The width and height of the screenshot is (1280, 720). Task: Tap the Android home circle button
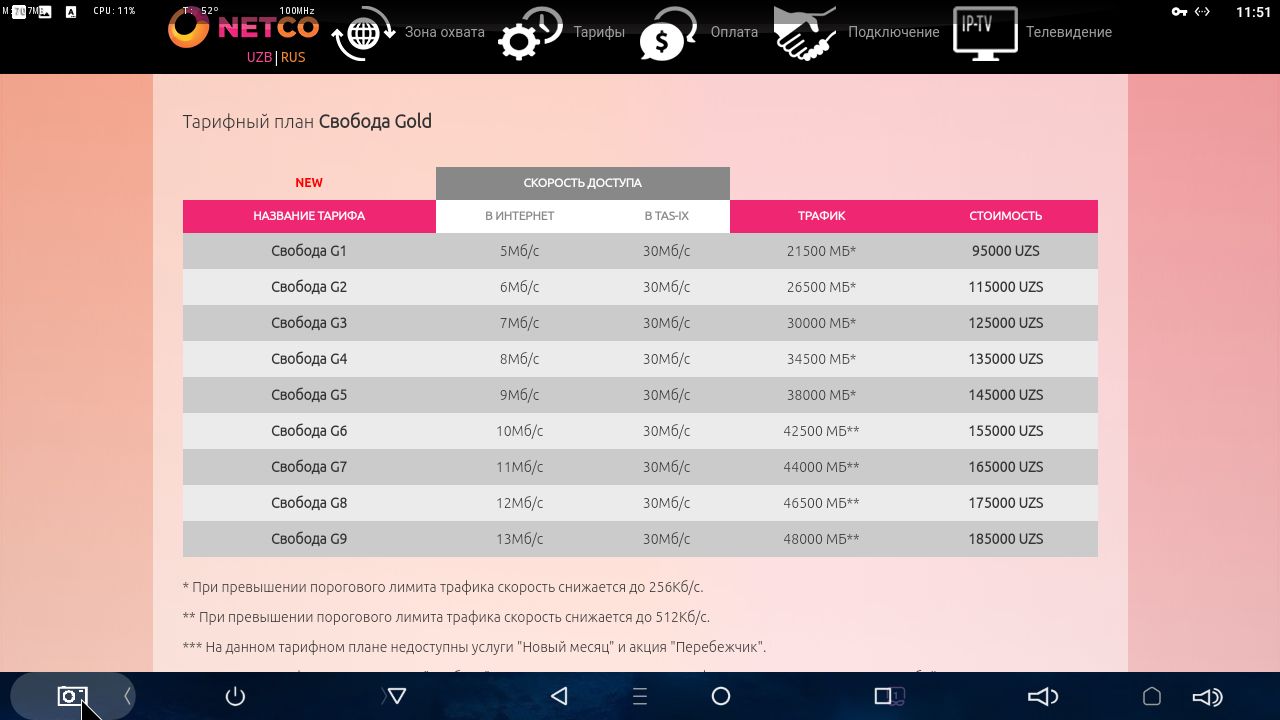[720, 696]
